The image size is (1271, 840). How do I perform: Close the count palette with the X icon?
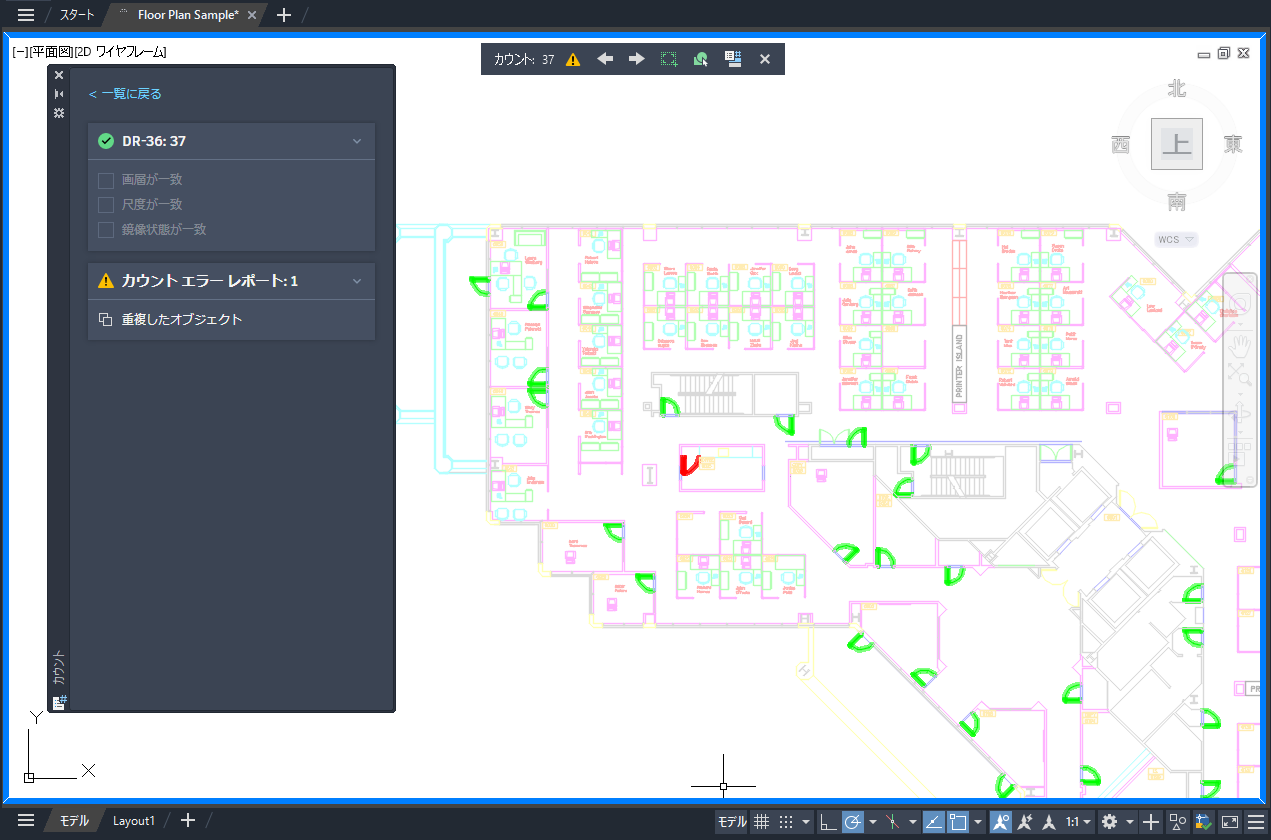tap(59, 75)
